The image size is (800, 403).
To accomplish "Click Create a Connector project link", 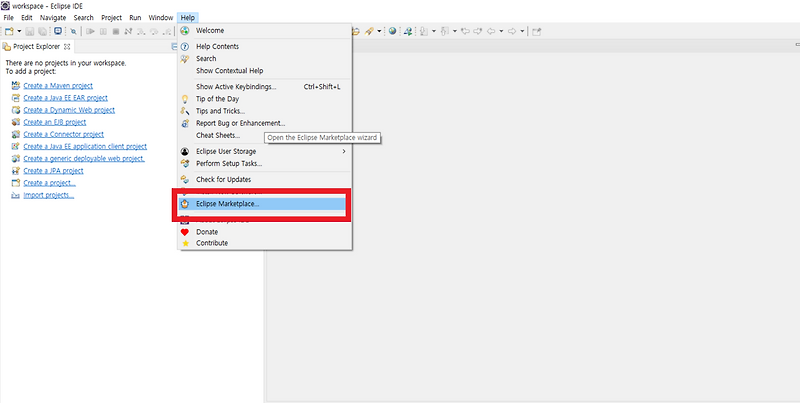I will click(x=63, y=135).
